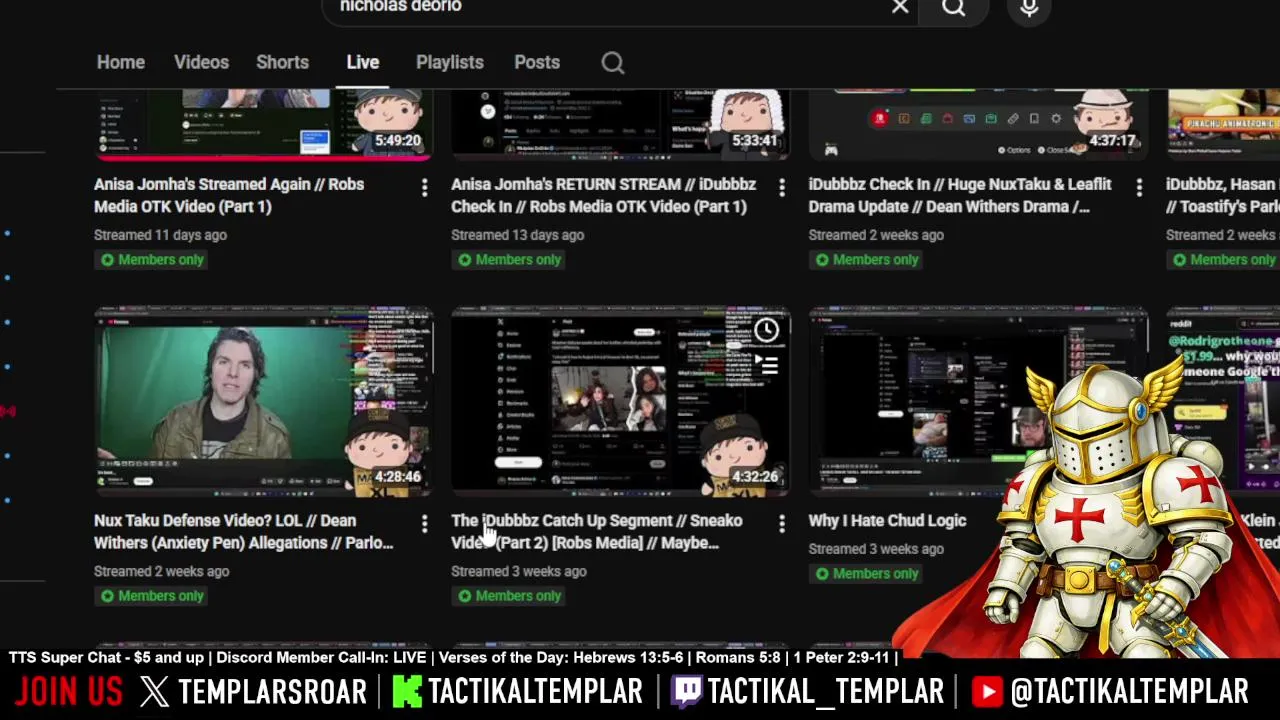The height and width of the screenshot is (720, 1280).
Task: Click the Members only badge under Nux Taku Defense Video
Action: (151, 596)
